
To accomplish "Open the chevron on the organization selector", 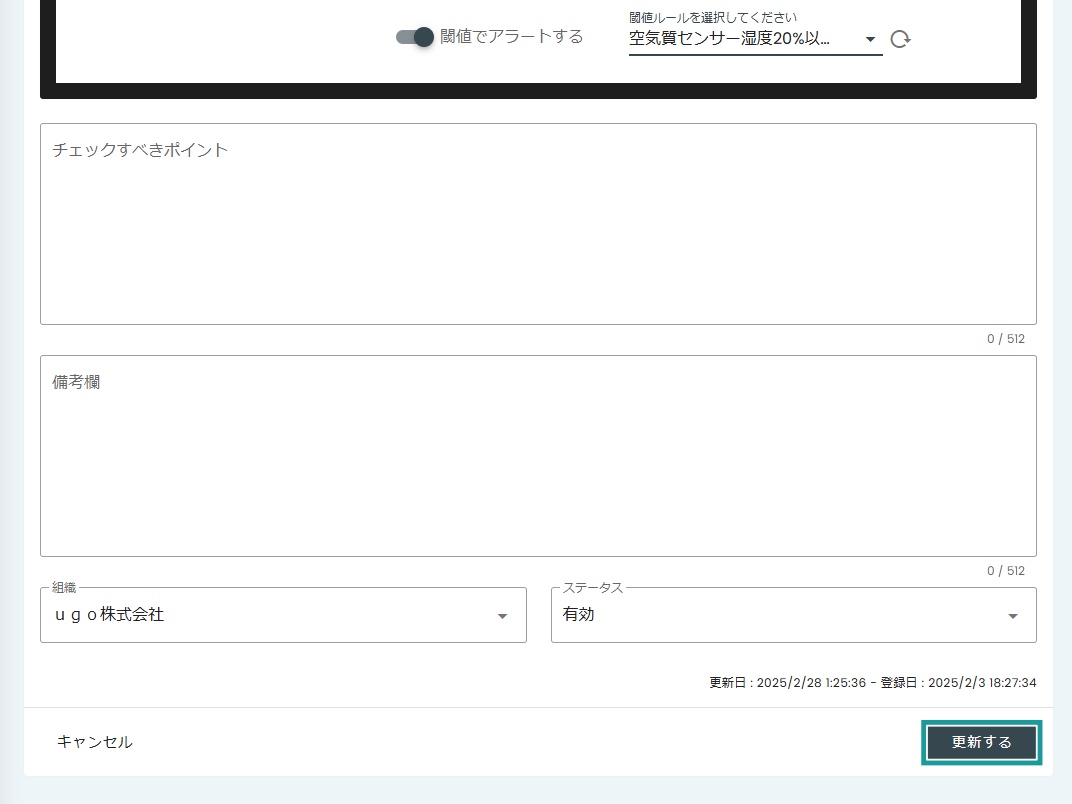I will tap(502, 615).
